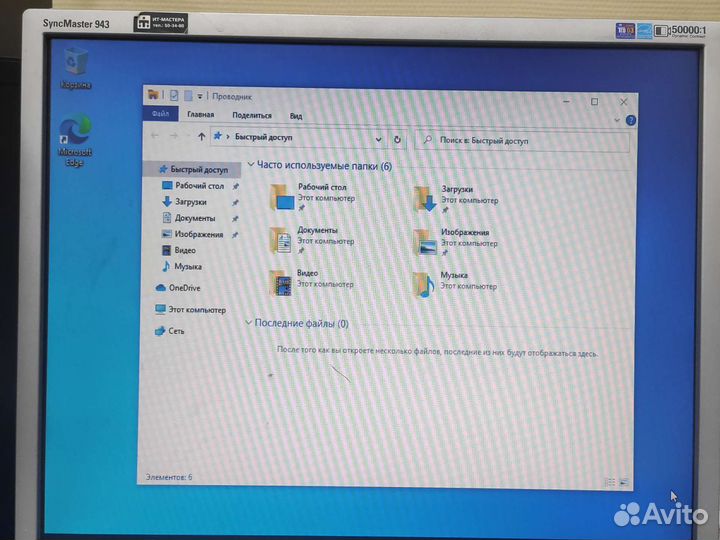This screenshot has width=720, height=540.
Task: Click the star icon in the address bar
Action: pyautogui.click(x=218, y=136)
